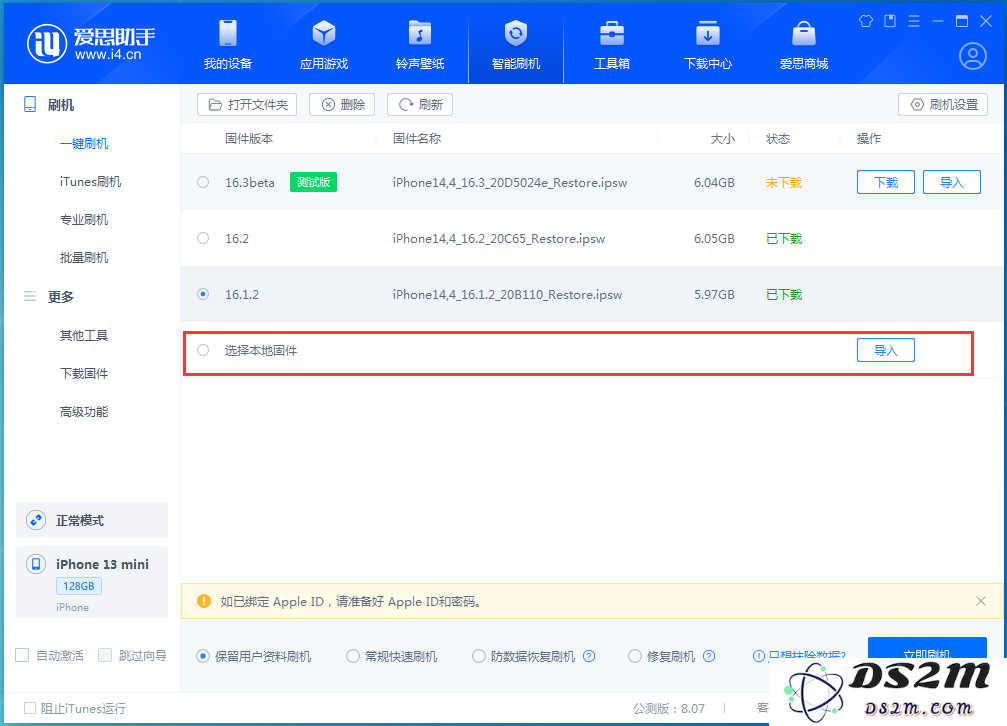Select the 16.3beta firmware radio button
This screenshot has height=726, width=1007.
[203, 182]
